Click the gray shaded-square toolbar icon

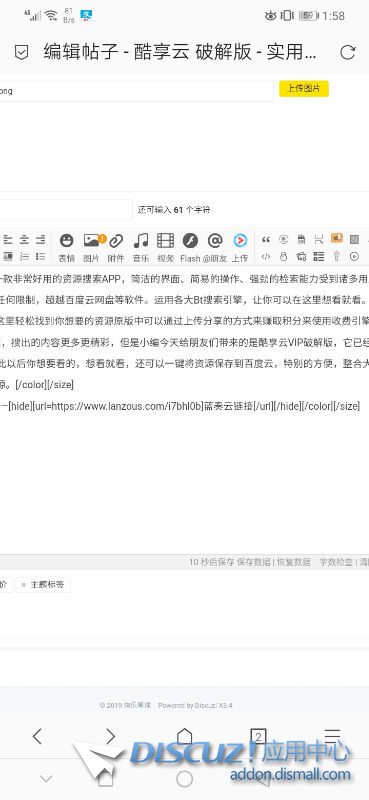[x=355, y=239]
